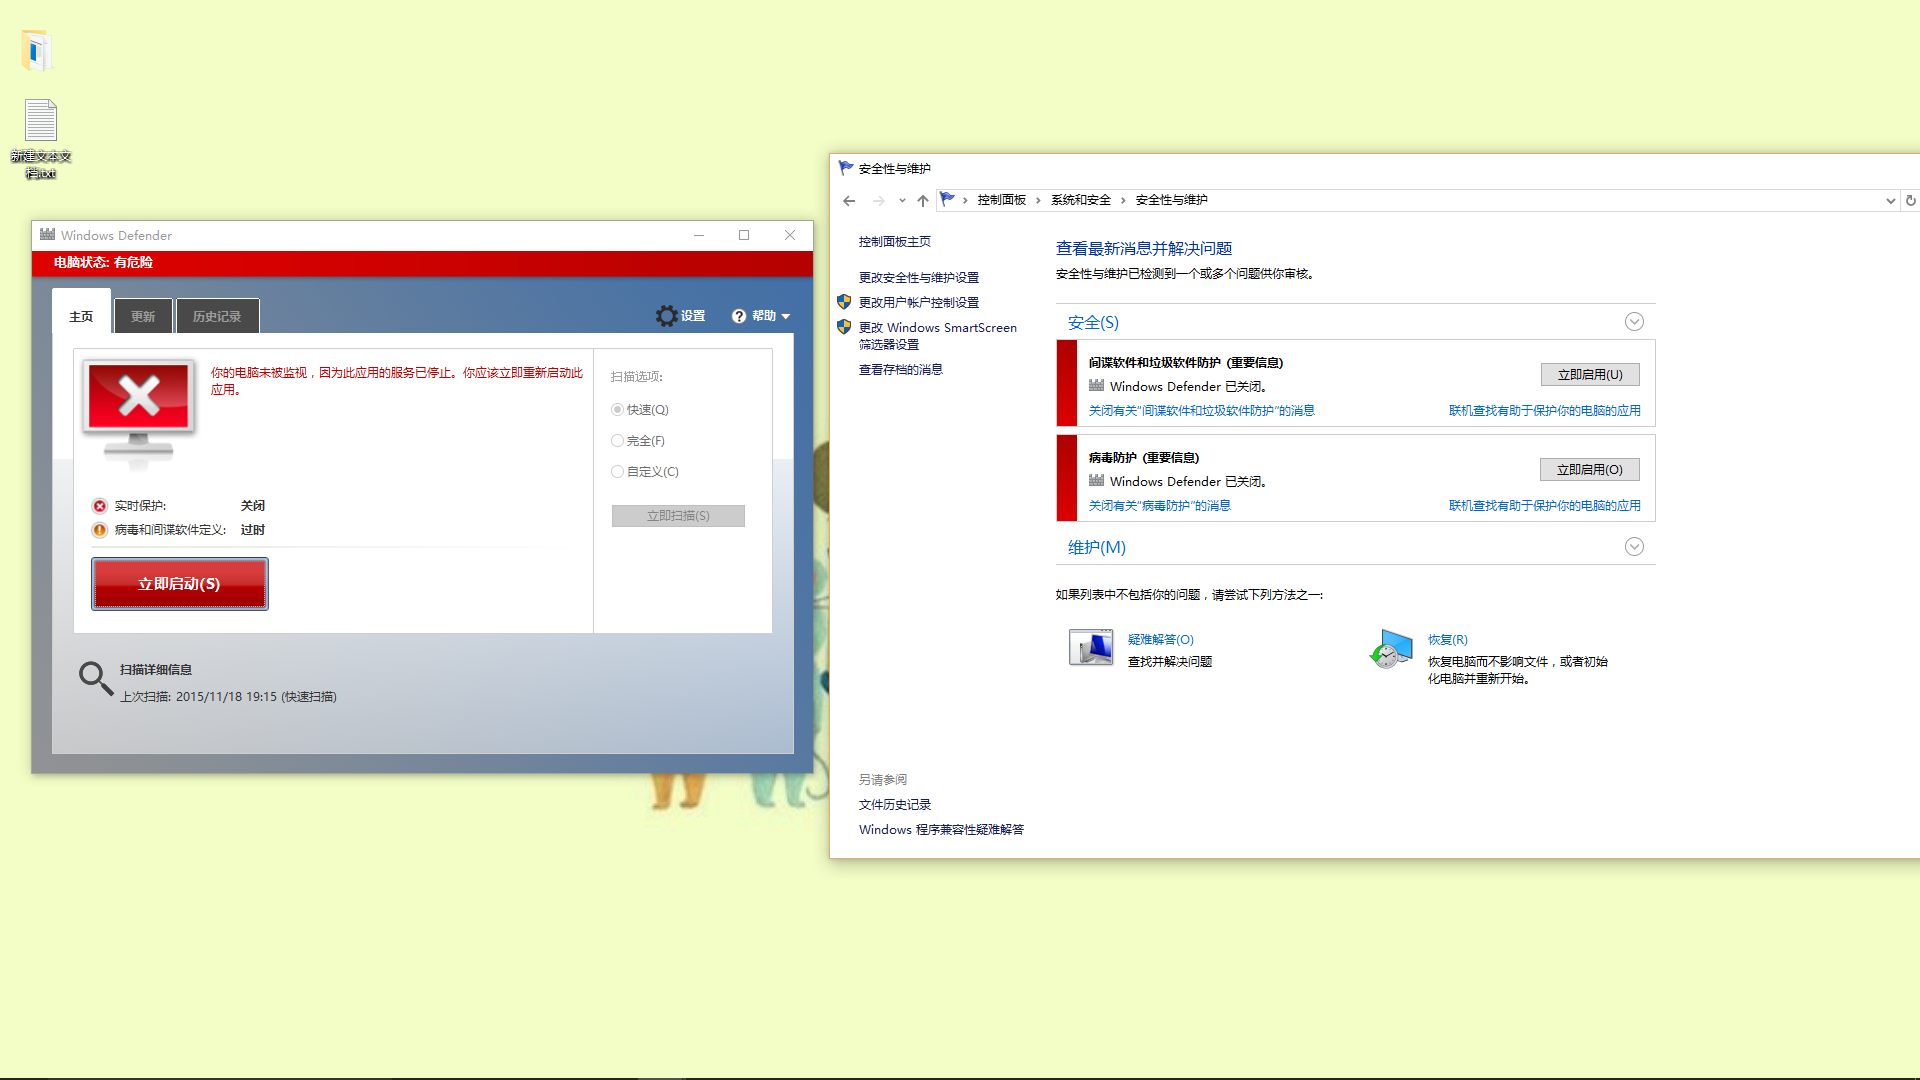Click the control panel address bar field
This screenshot has height=1080, width=1920.
1418,200
